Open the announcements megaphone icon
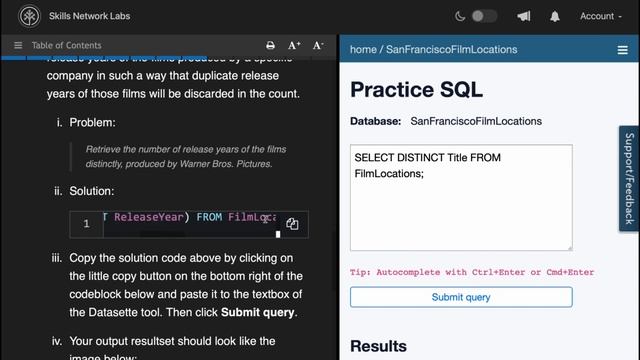Image resolution: width=640 pixels, height=360 pixels. coord(524,16)
